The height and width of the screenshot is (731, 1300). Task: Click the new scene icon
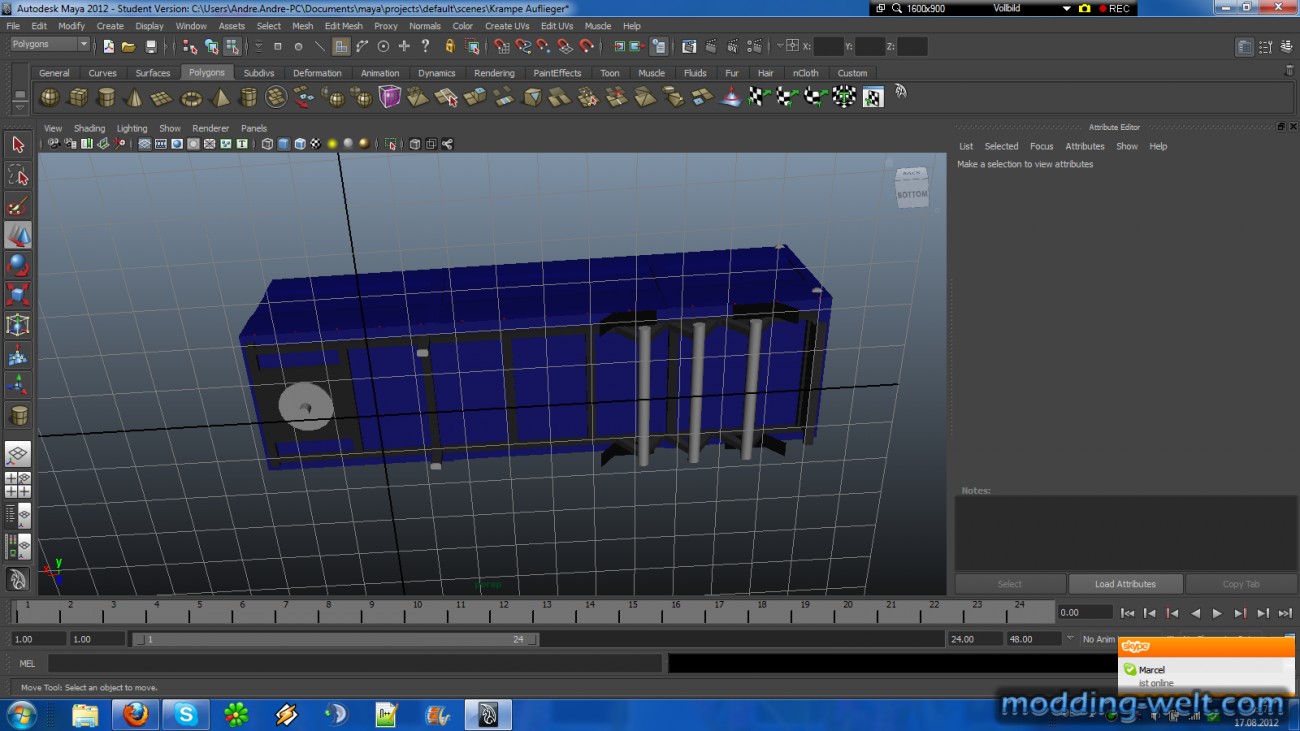click(108, 46)
